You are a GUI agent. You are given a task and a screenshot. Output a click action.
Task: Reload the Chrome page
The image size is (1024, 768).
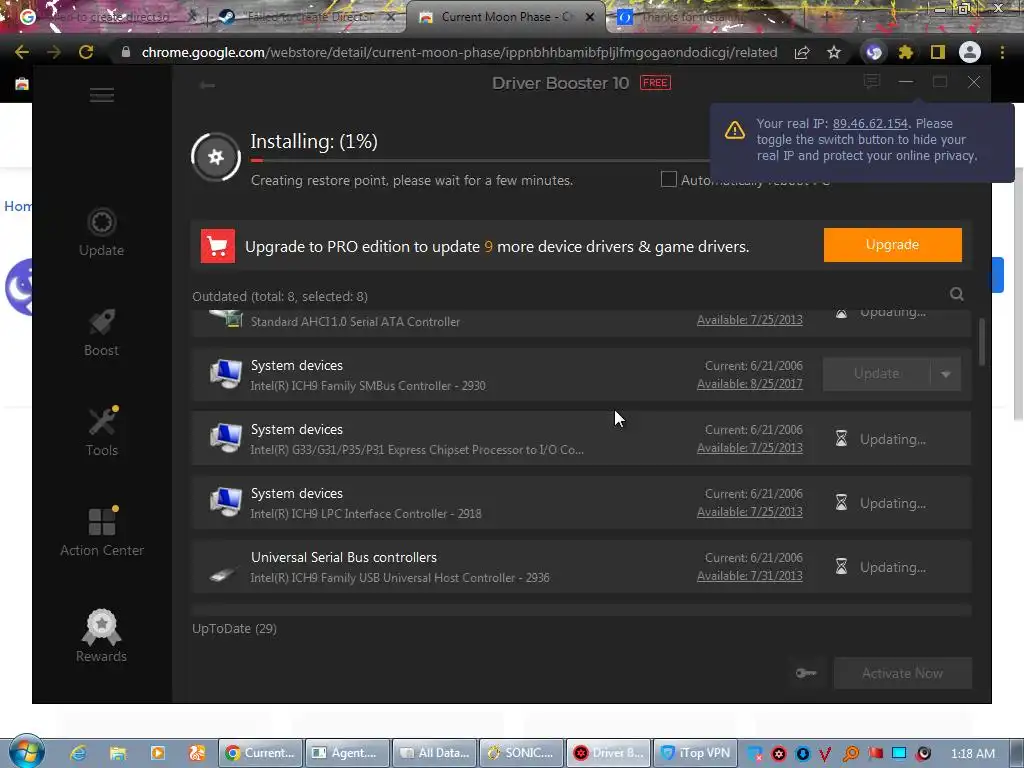86,52
